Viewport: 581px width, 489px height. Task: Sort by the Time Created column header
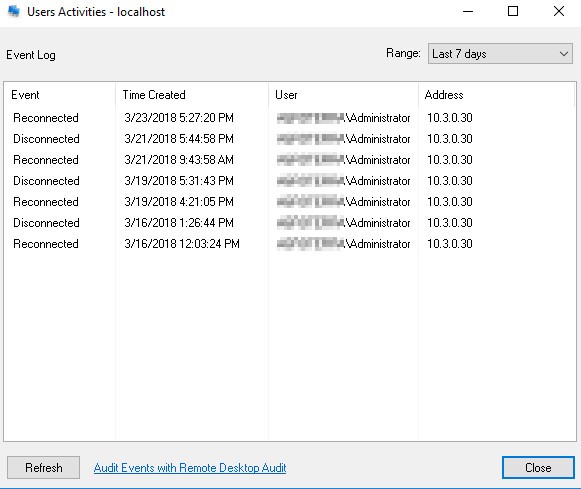click(x=192, y=95)
